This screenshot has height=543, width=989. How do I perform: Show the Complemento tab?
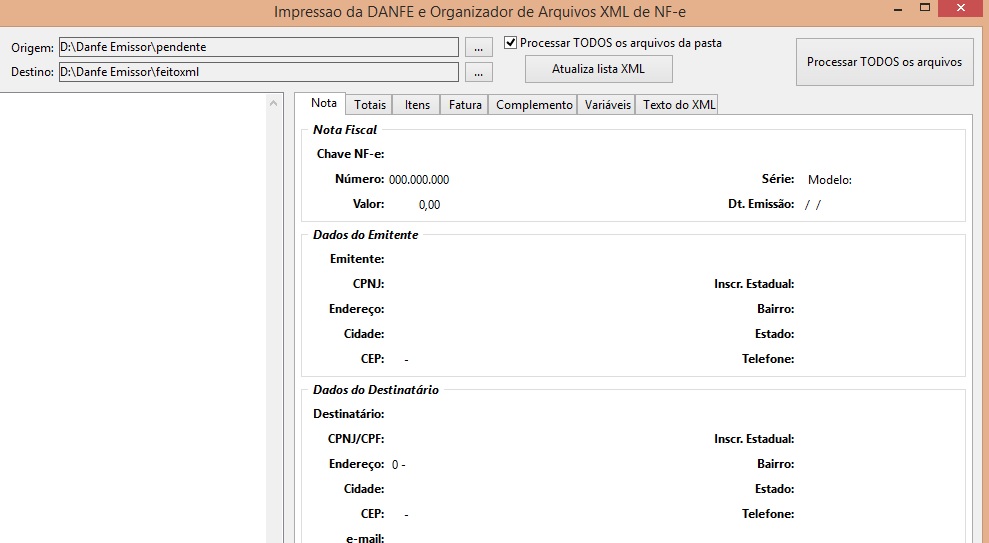[x=534, y=105]
